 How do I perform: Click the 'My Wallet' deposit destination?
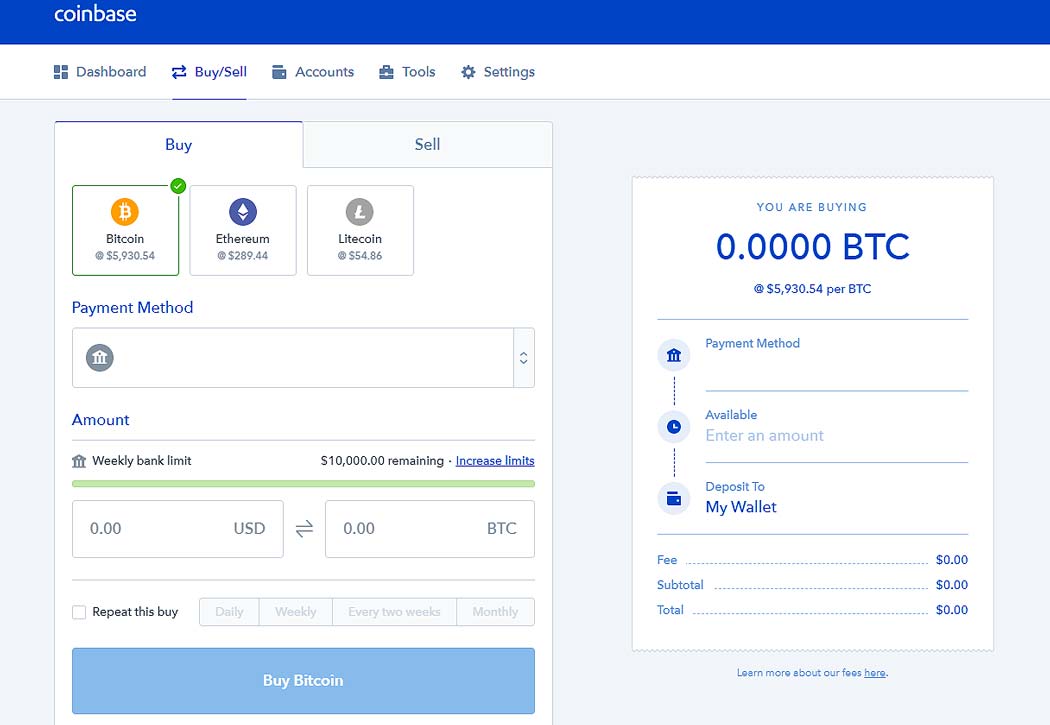[741, 507]
